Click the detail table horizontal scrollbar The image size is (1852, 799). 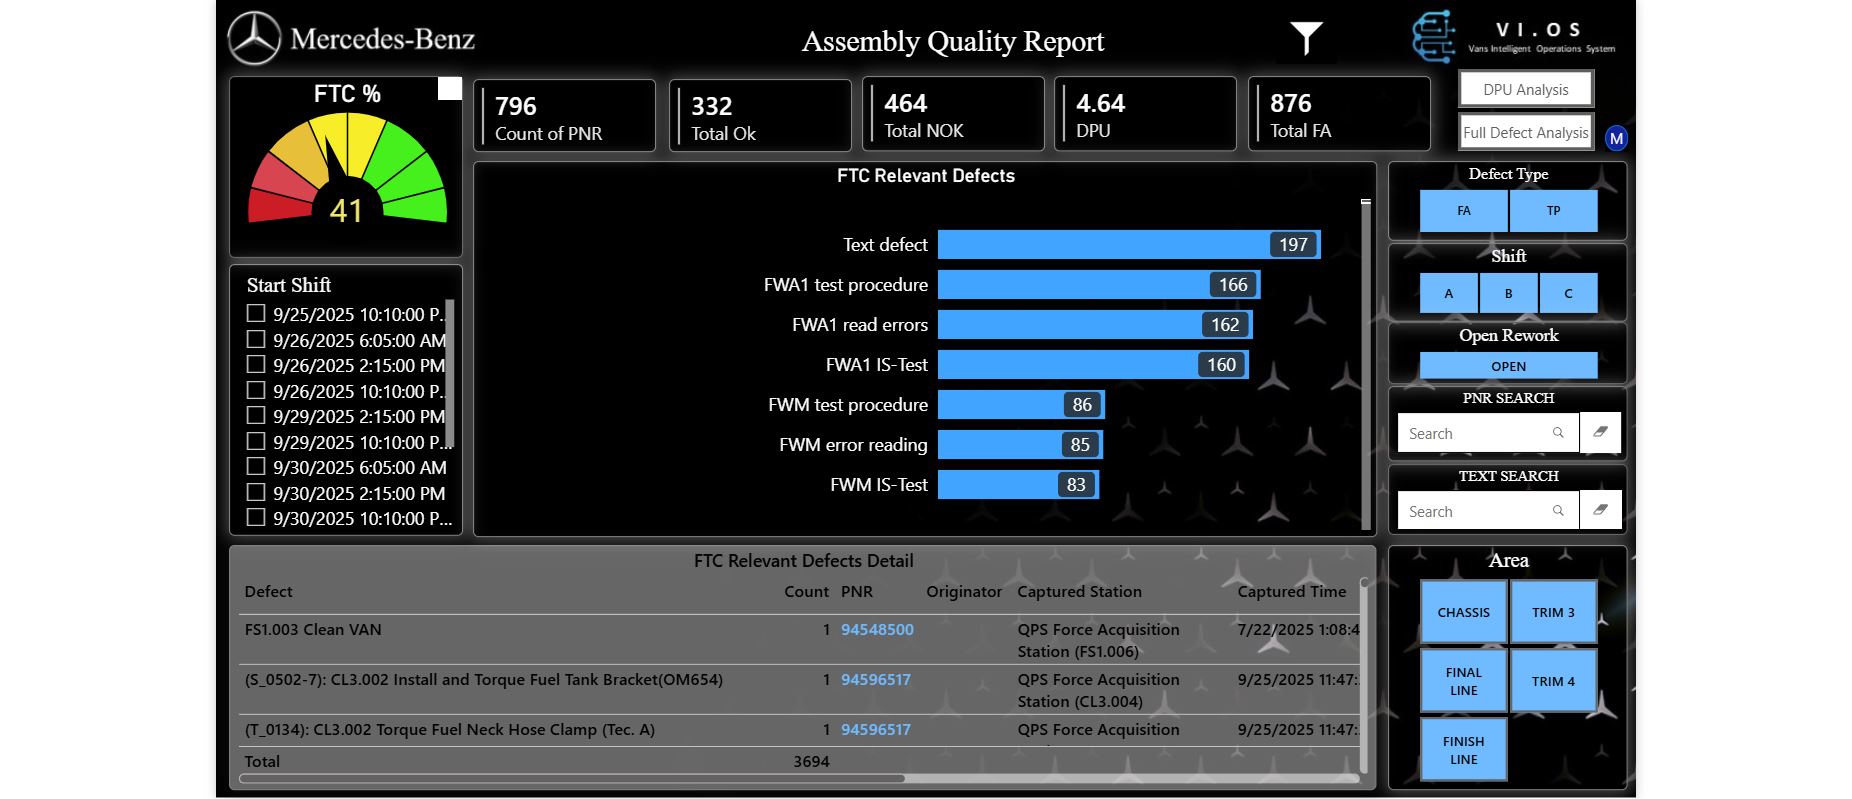click(572, 778)
